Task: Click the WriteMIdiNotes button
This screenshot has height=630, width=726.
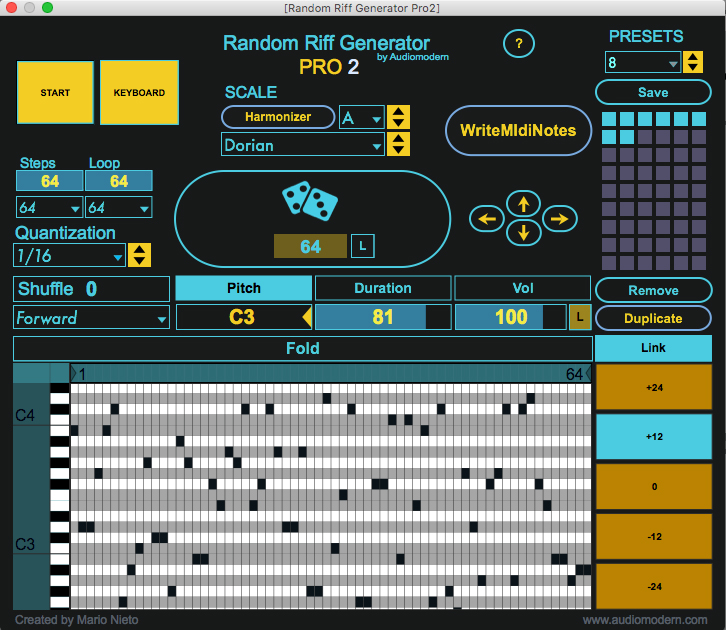Action: 518,131
